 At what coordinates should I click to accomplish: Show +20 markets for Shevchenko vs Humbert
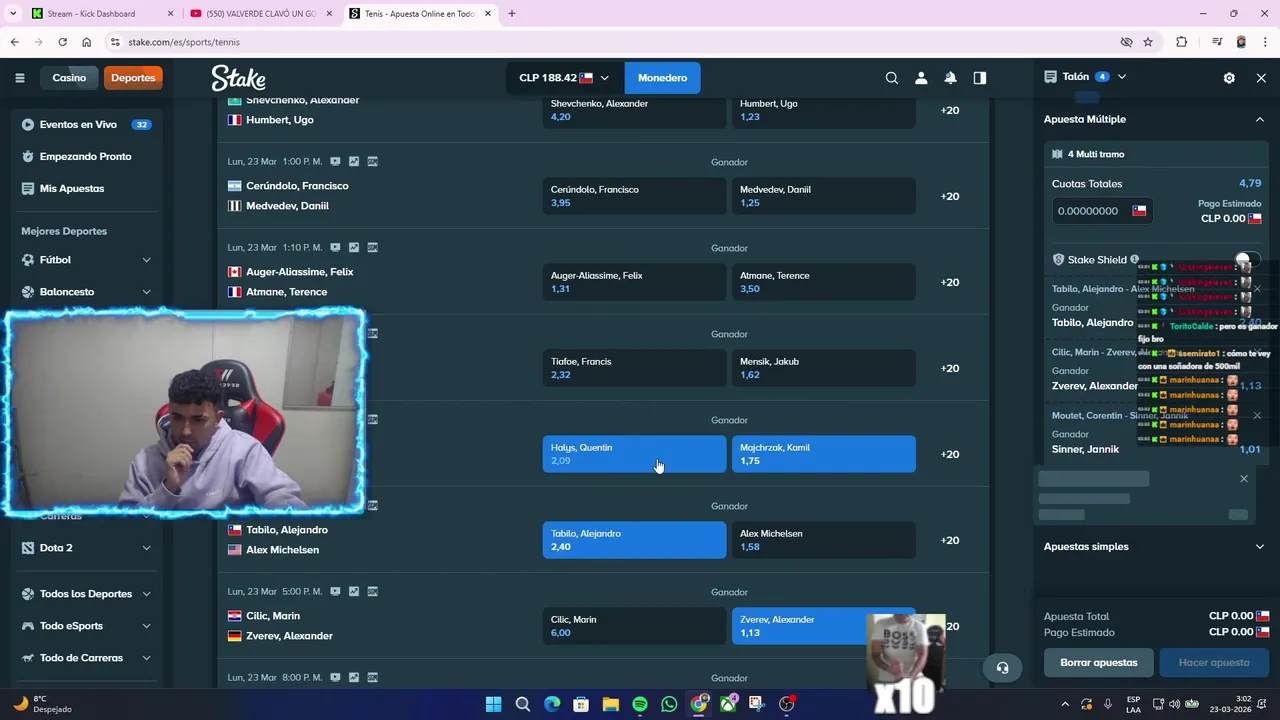click(x=950, y=110)
